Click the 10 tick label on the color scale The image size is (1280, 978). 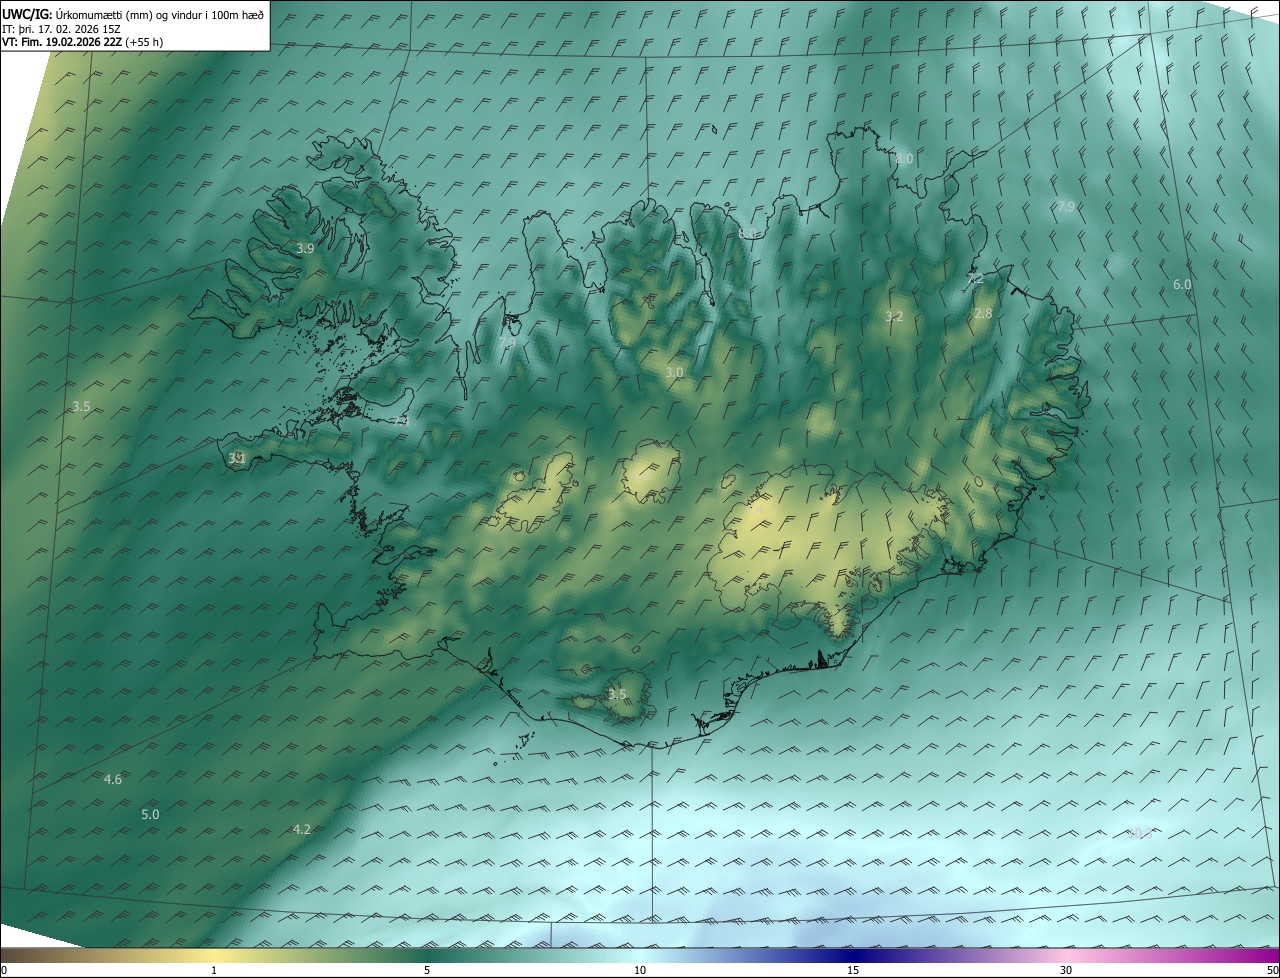[640, 971]
